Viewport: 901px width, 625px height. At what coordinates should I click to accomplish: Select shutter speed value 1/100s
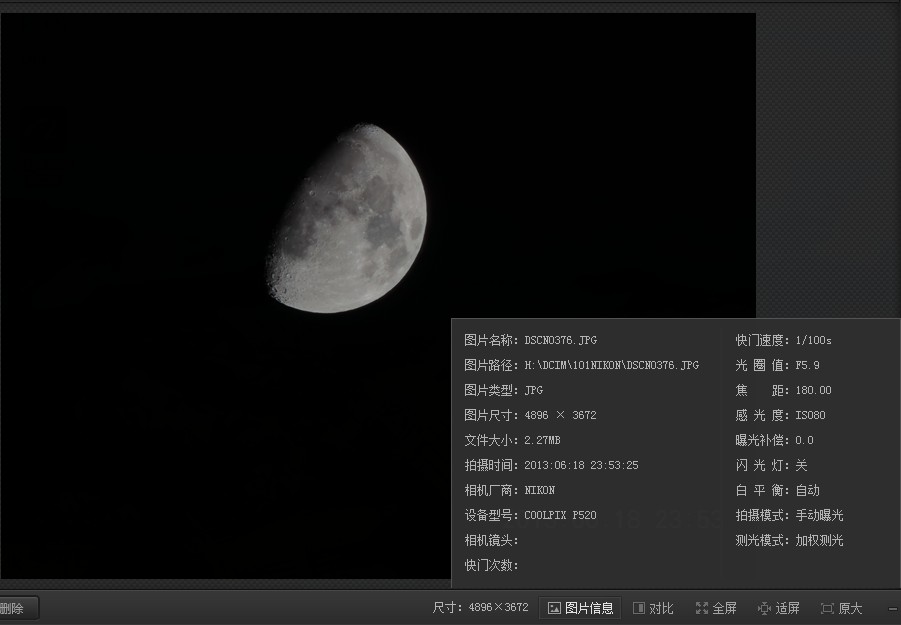click(x=814, y=340)
